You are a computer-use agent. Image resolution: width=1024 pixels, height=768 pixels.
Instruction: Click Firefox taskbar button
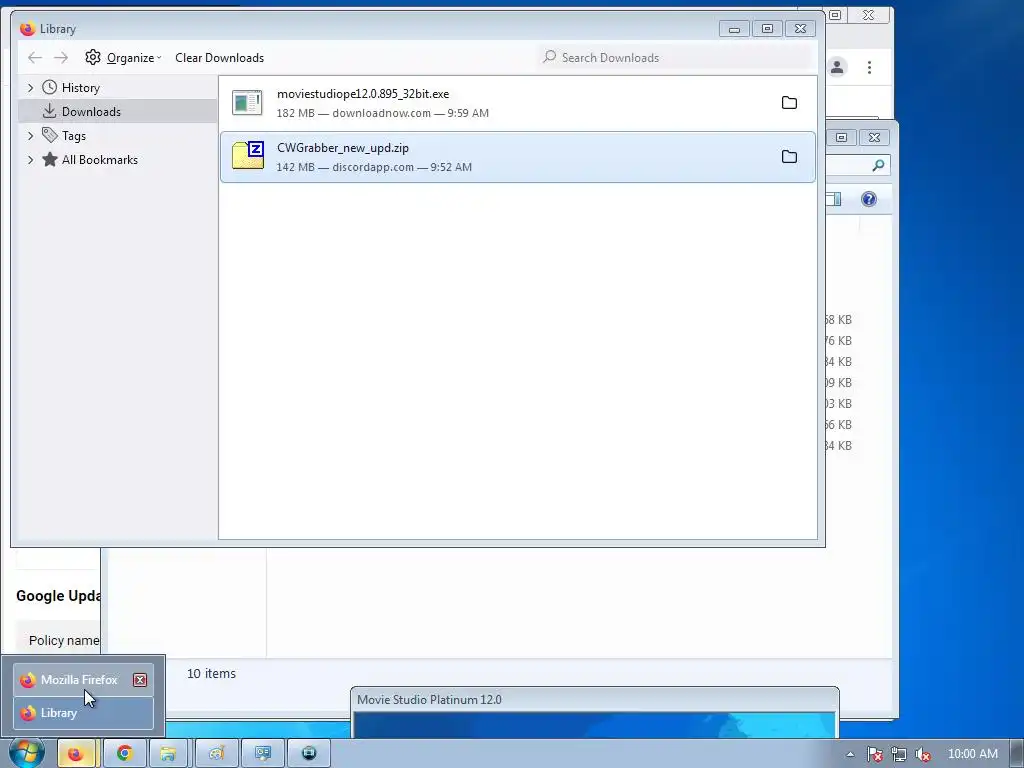click(x=76, y=754)
